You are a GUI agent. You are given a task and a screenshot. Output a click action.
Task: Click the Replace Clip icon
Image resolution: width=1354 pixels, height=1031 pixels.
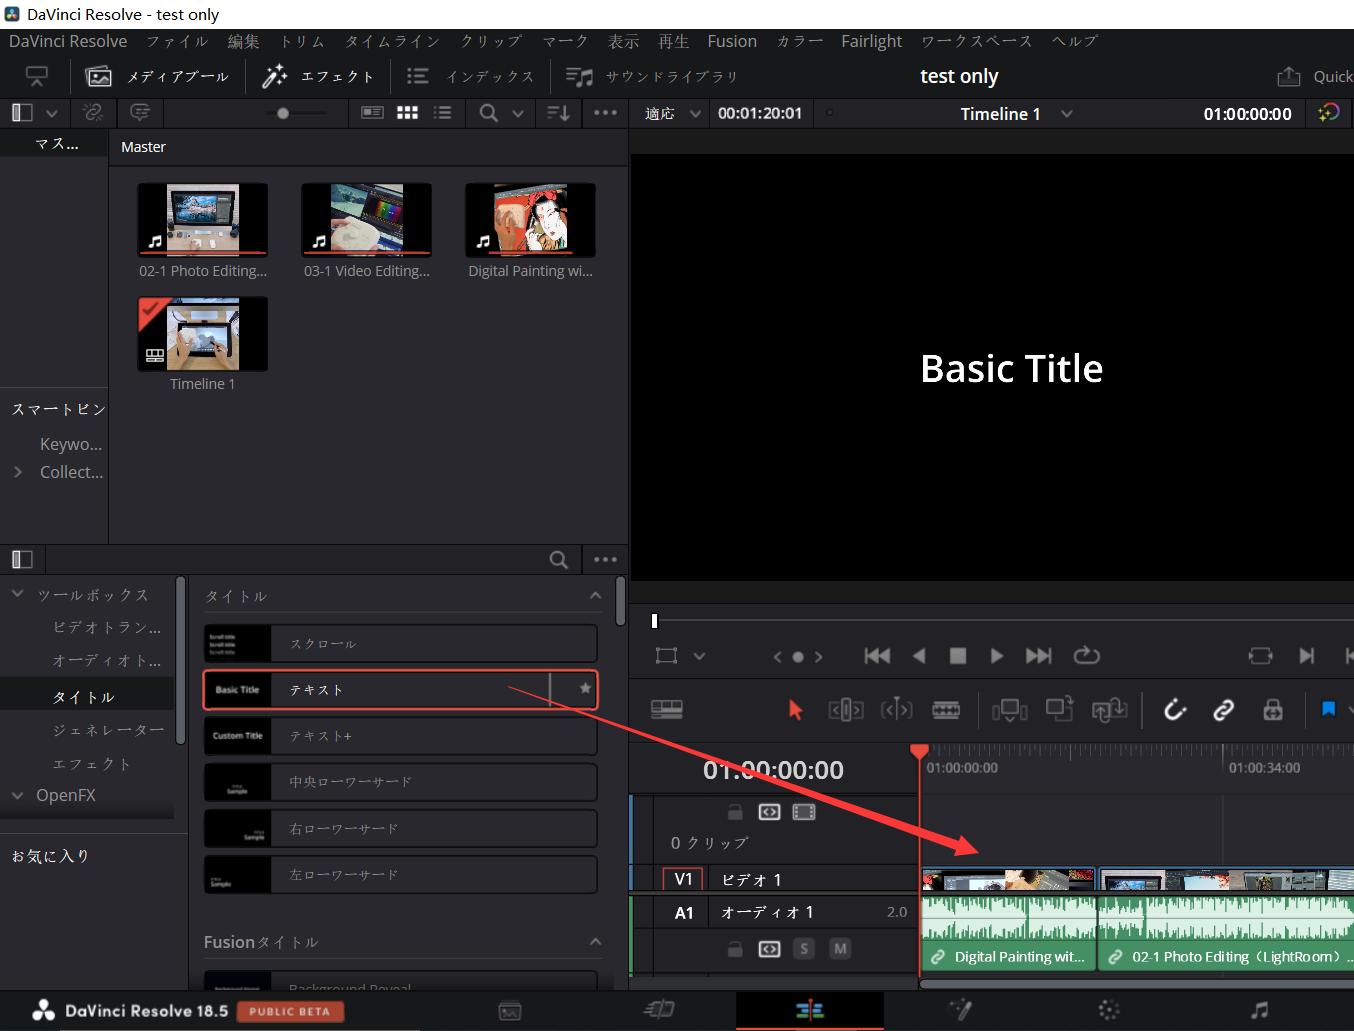1109,710
